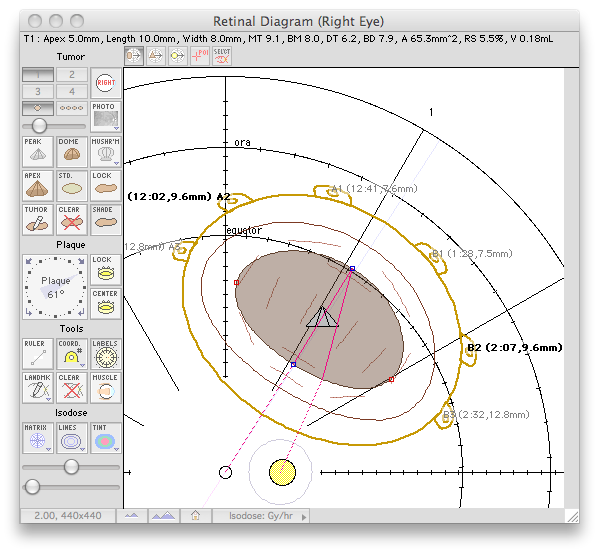Adjust the tumor slider under perimeter buttons

[x=39, y=125]
